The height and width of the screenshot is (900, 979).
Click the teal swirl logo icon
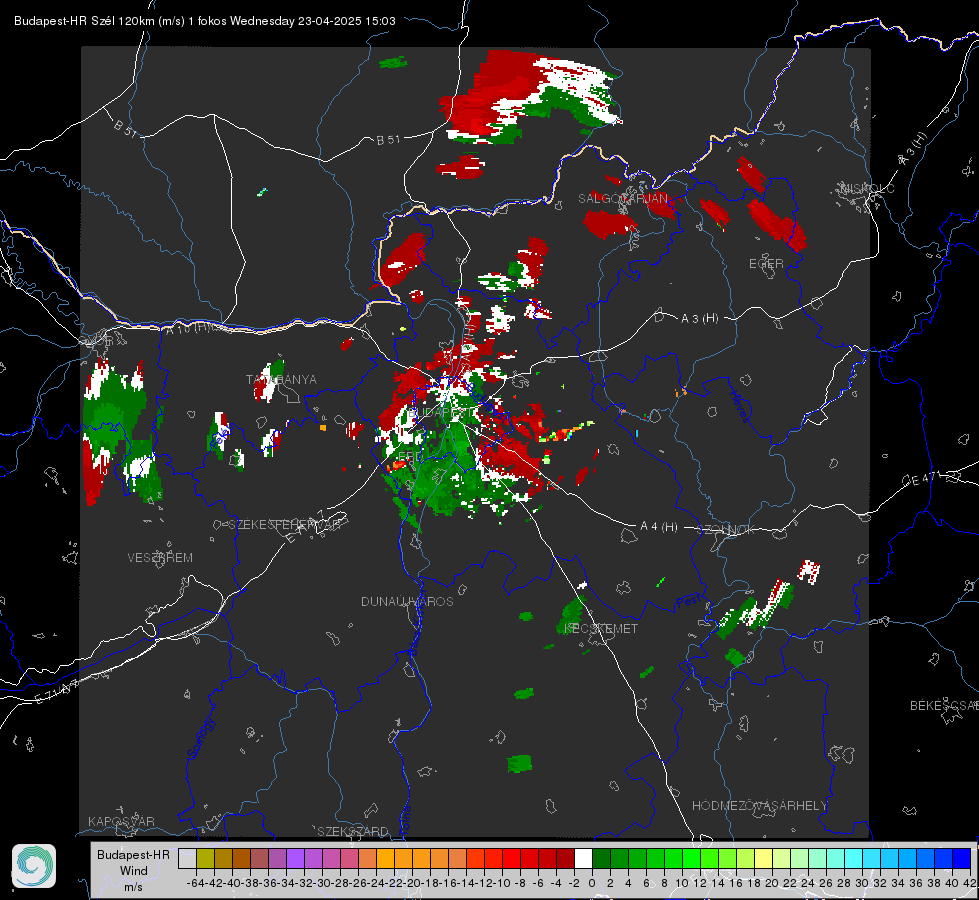(x=34, y=866)
